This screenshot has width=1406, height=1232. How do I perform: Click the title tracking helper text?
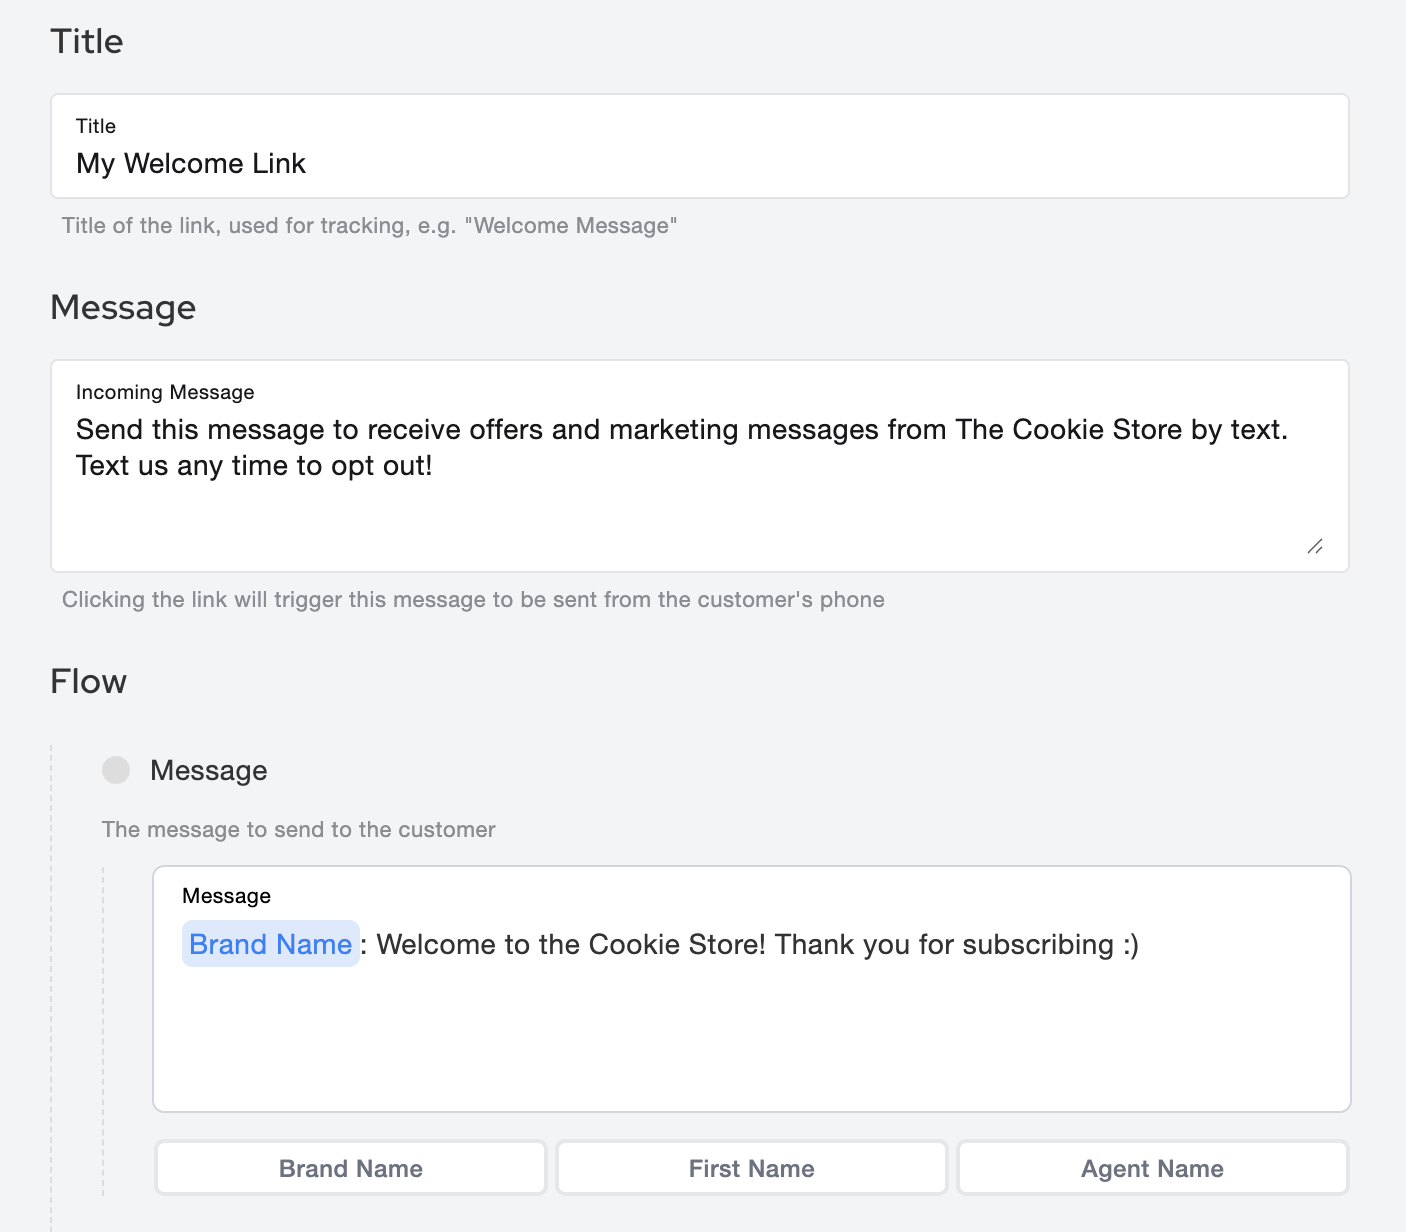(369, 226)
